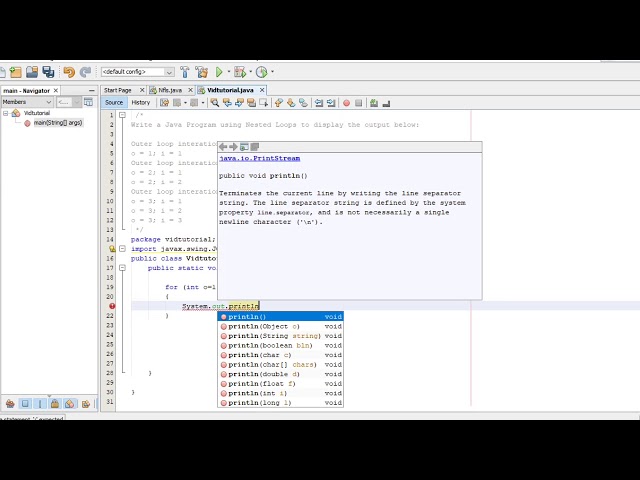Switch to the Start Page tab
The image size is (640, 480).
click(x=118, y=90)
